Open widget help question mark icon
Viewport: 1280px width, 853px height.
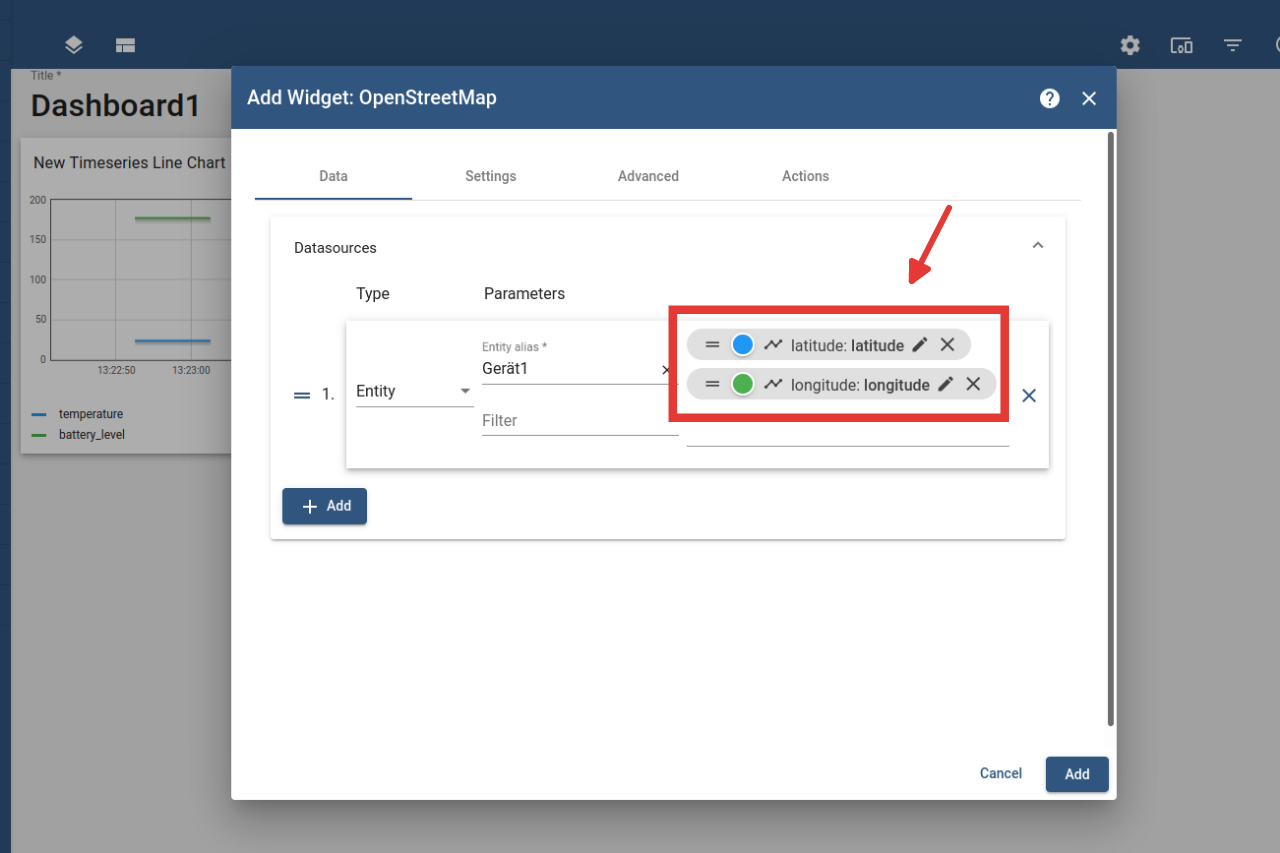tap(1049, 98)
